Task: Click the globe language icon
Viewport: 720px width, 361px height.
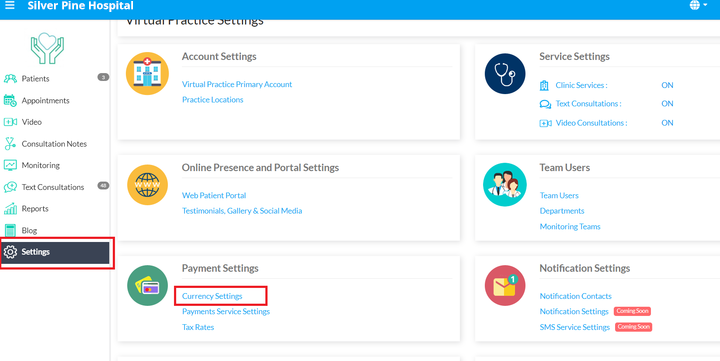Action: 695,6
